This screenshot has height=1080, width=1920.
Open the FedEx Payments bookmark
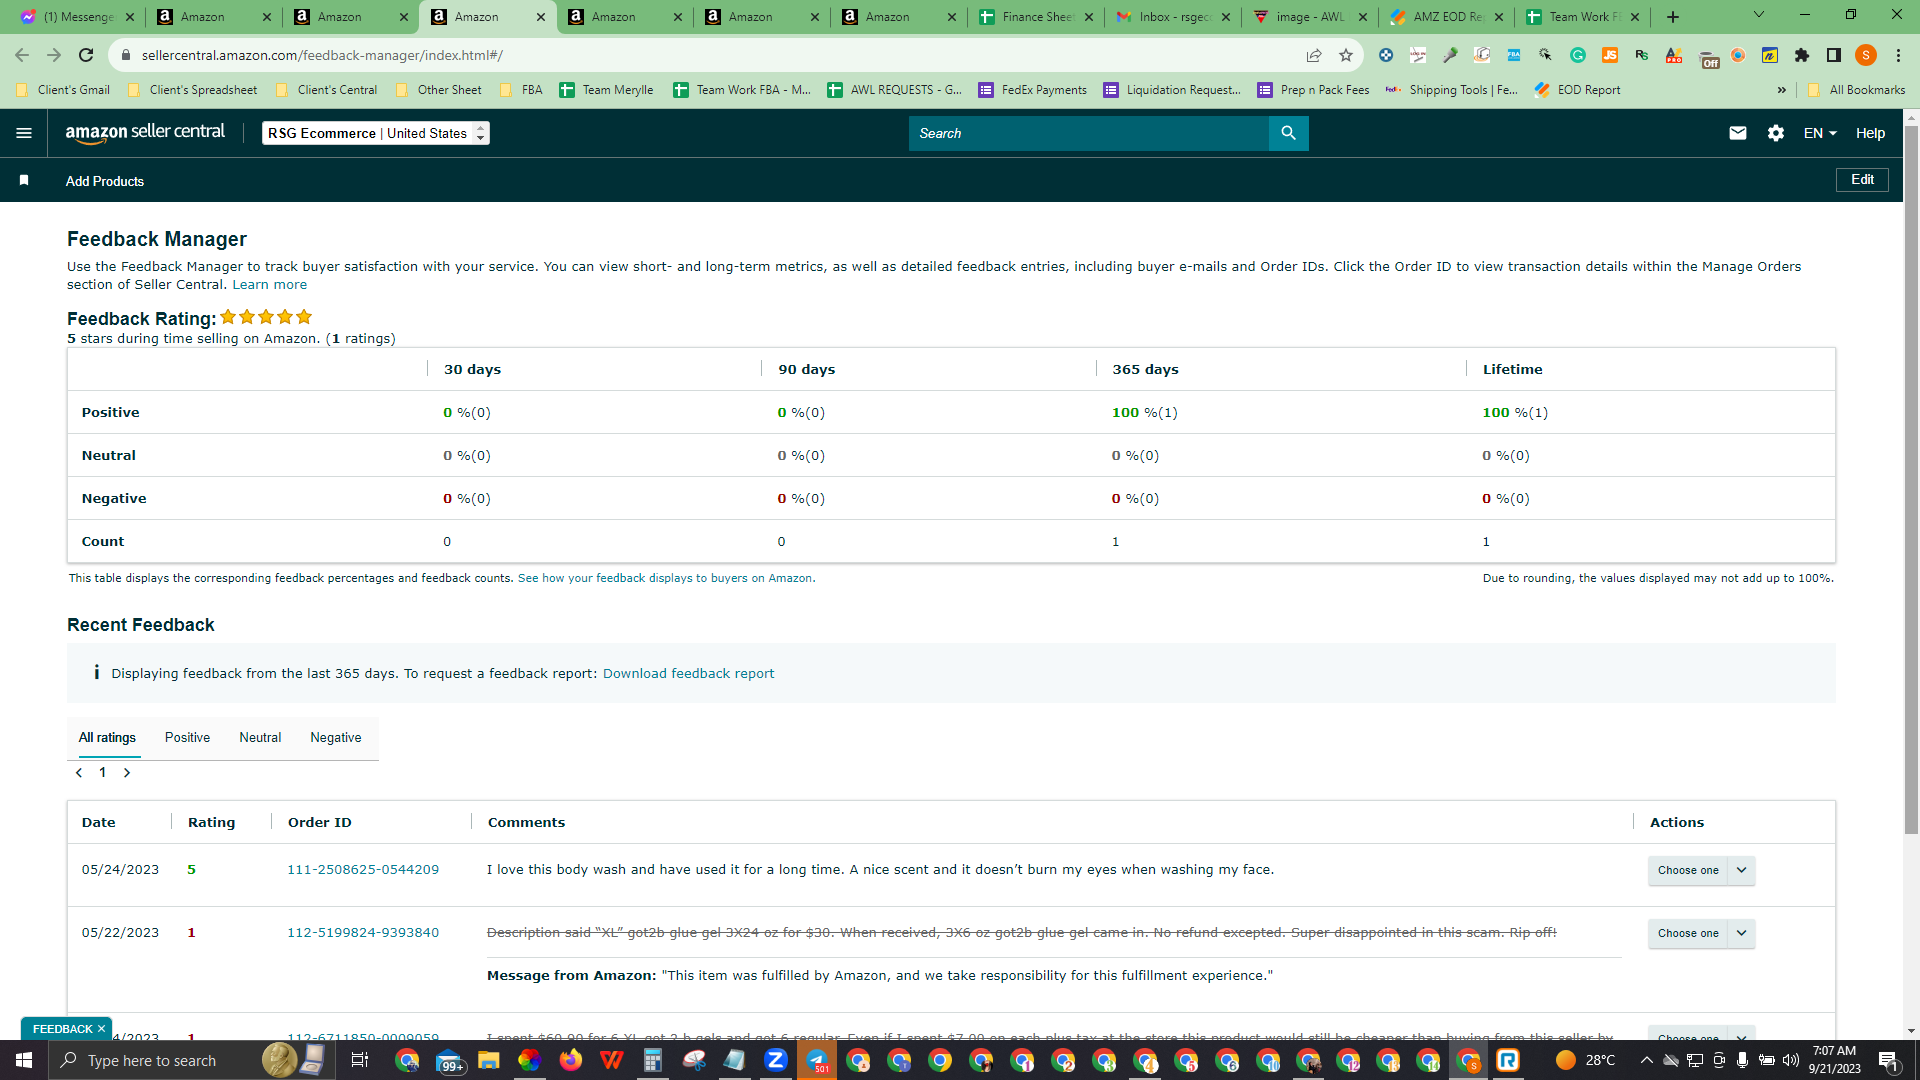click(1033, 90)
